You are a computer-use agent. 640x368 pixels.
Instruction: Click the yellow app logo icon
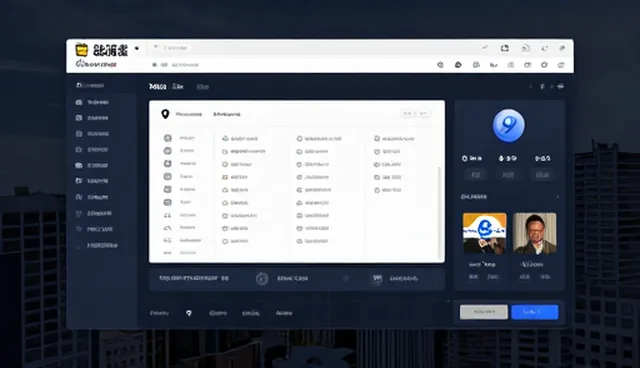pyautogui.click(x=82, y=50)
